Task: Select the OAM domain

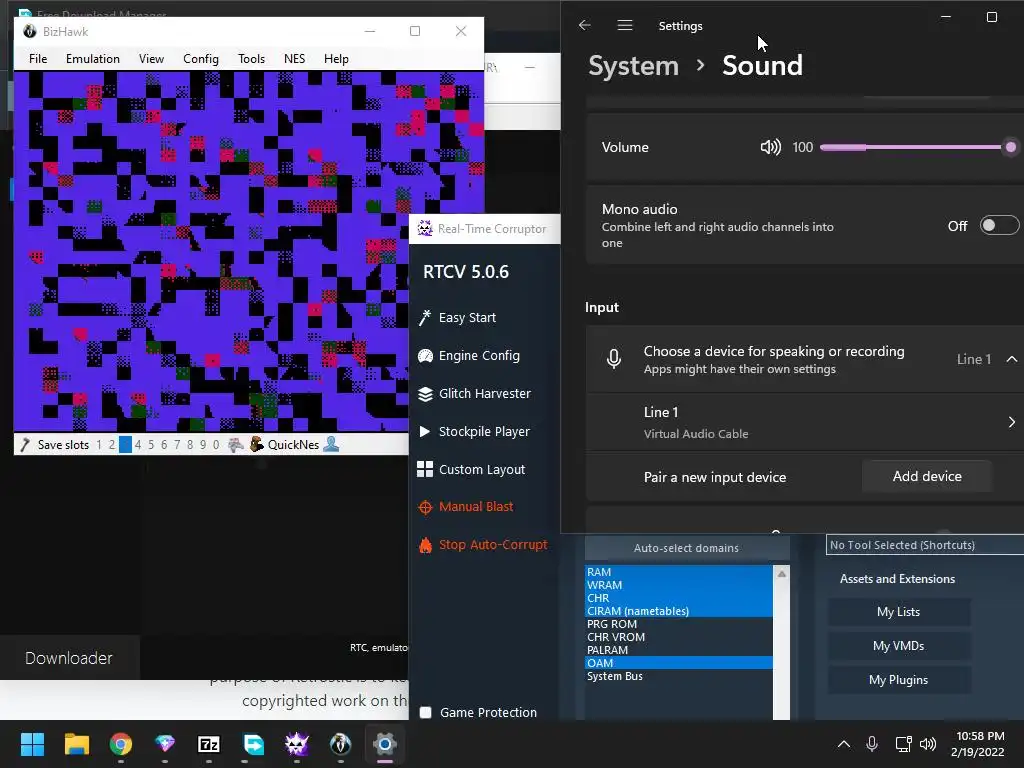Action: (x=679, y=664)
